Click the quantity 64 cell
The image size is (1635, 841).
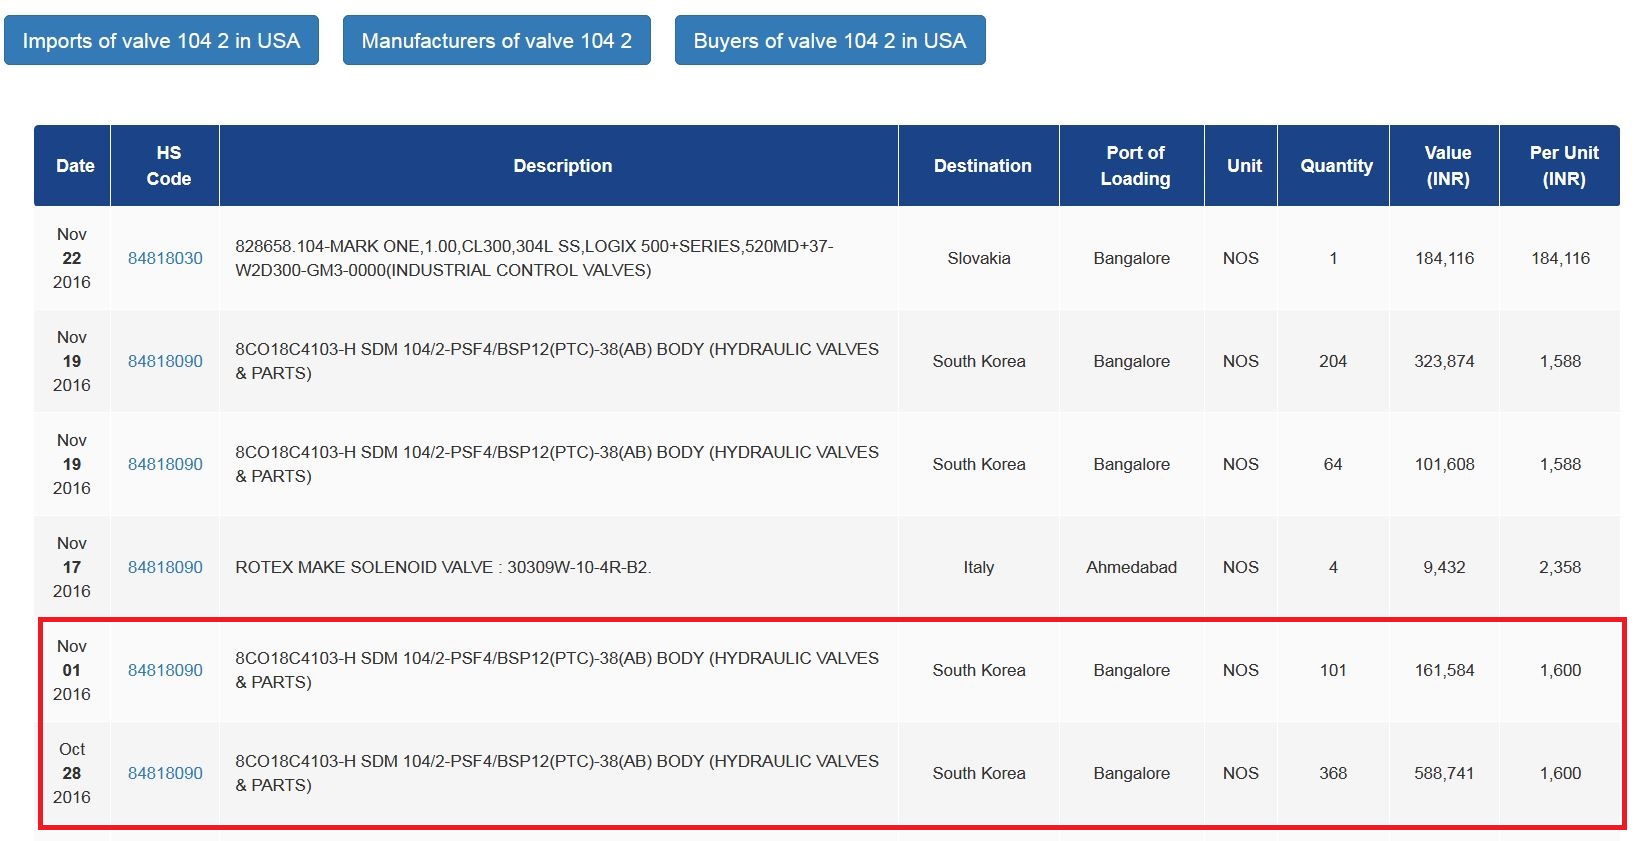[x=1333, y=464]
